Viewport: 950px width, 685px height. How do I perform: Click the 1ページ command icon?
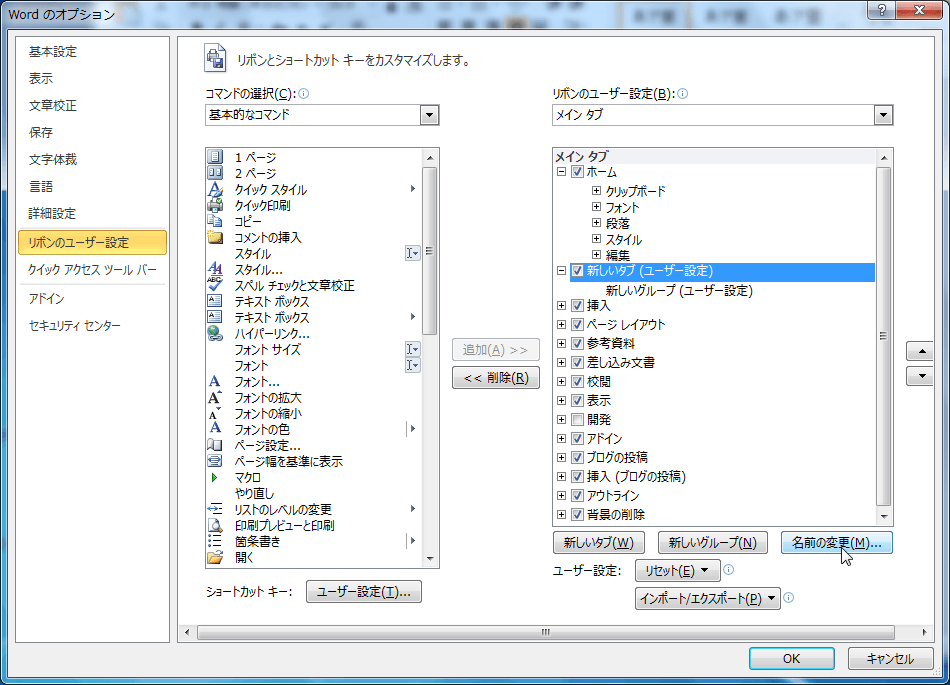215,157
